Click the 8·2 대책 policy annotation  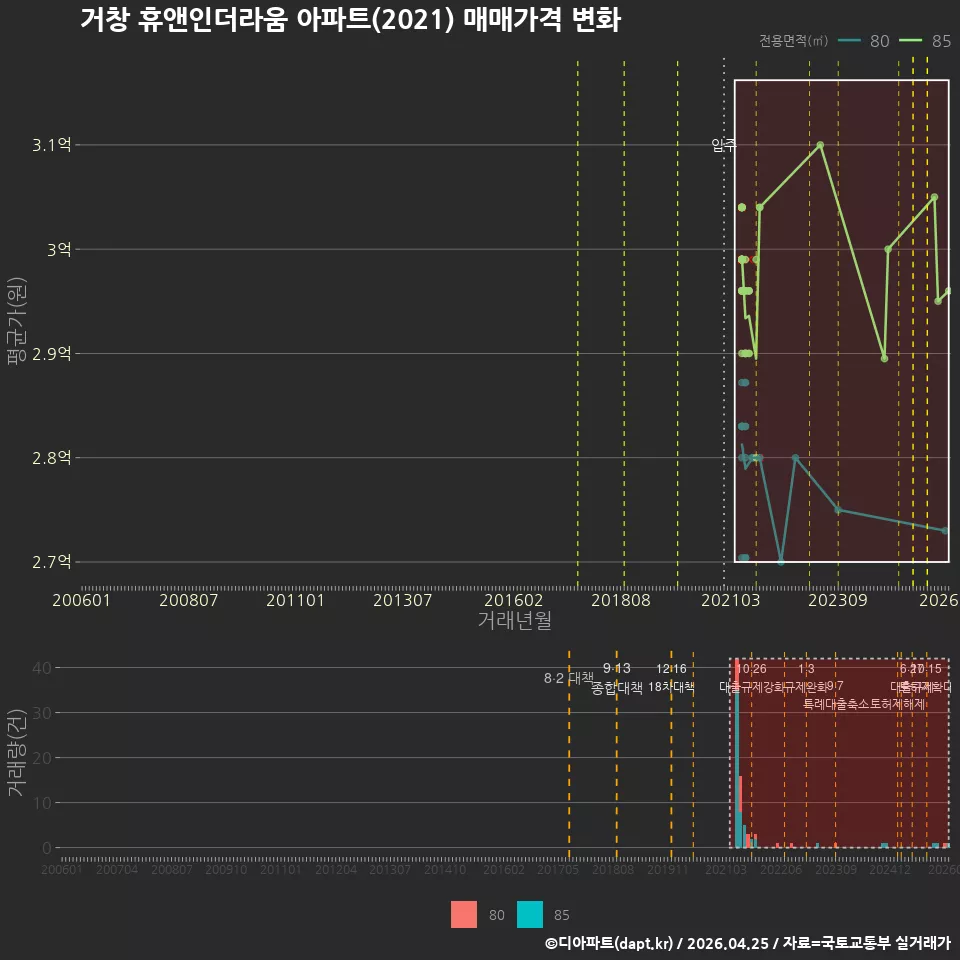569,678
